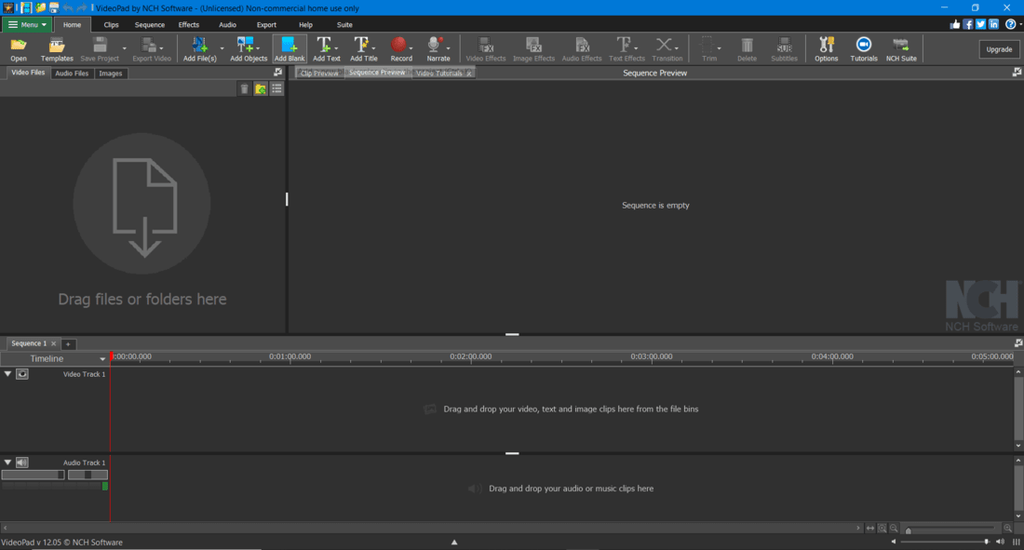Click the thumbs-up like icon
1024x550 pixels.
pos(955,24)
